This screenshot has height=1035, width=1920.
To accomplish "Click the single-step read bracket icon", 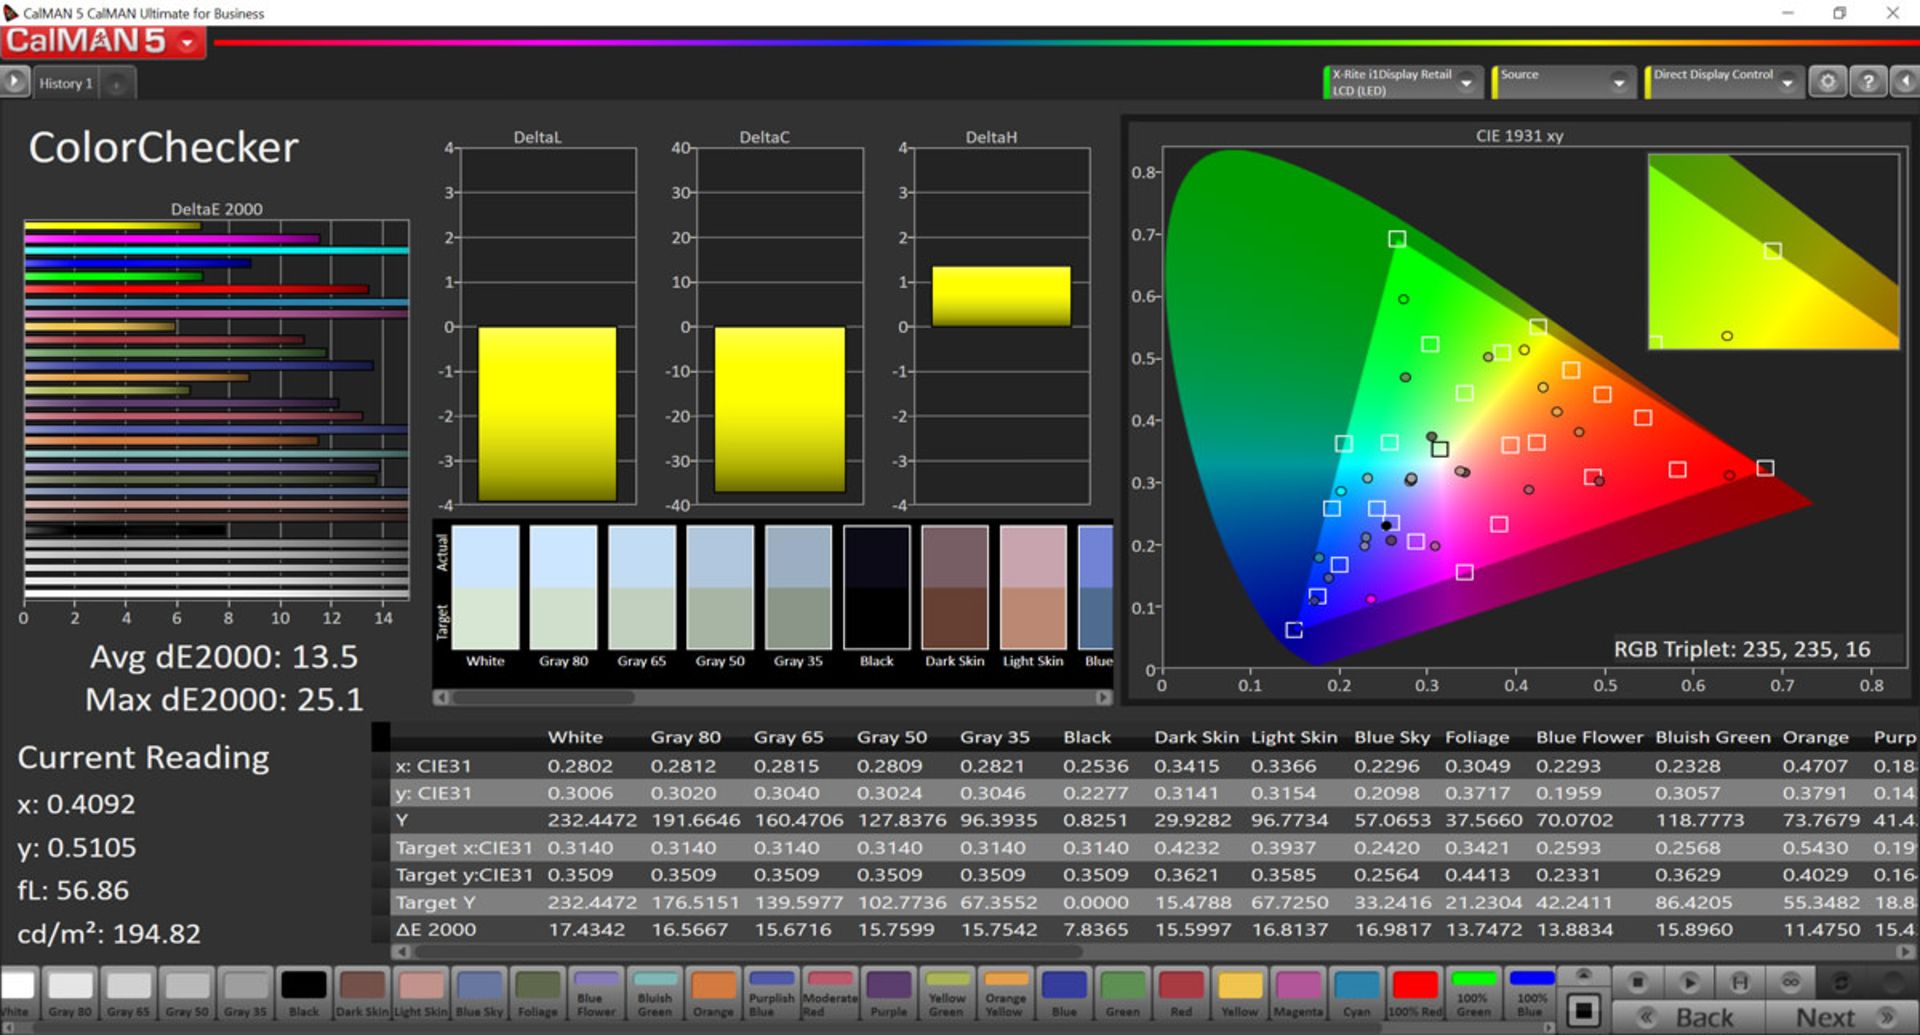I will tap(1740, 982).
